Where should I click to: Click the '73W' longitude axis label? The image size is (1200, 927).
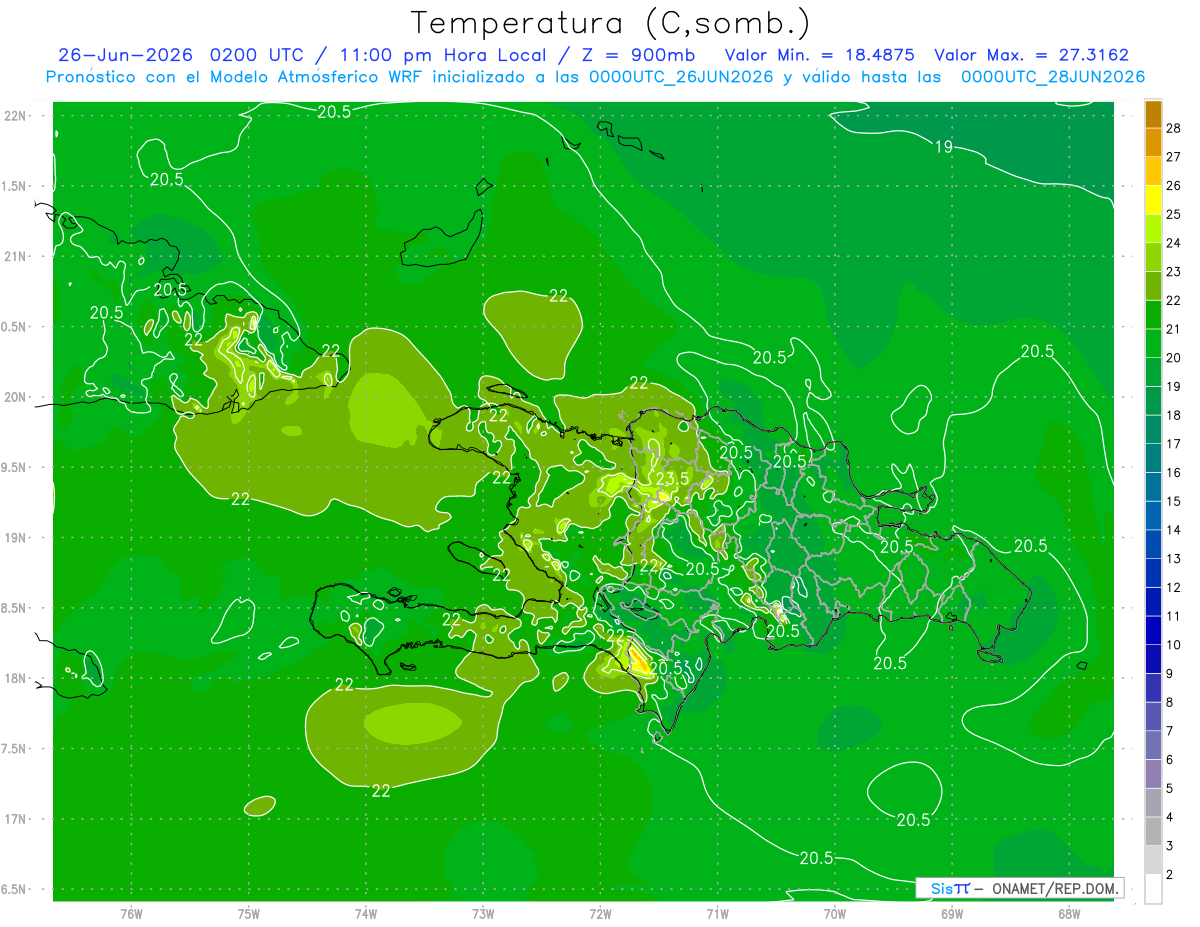(483, 914)
